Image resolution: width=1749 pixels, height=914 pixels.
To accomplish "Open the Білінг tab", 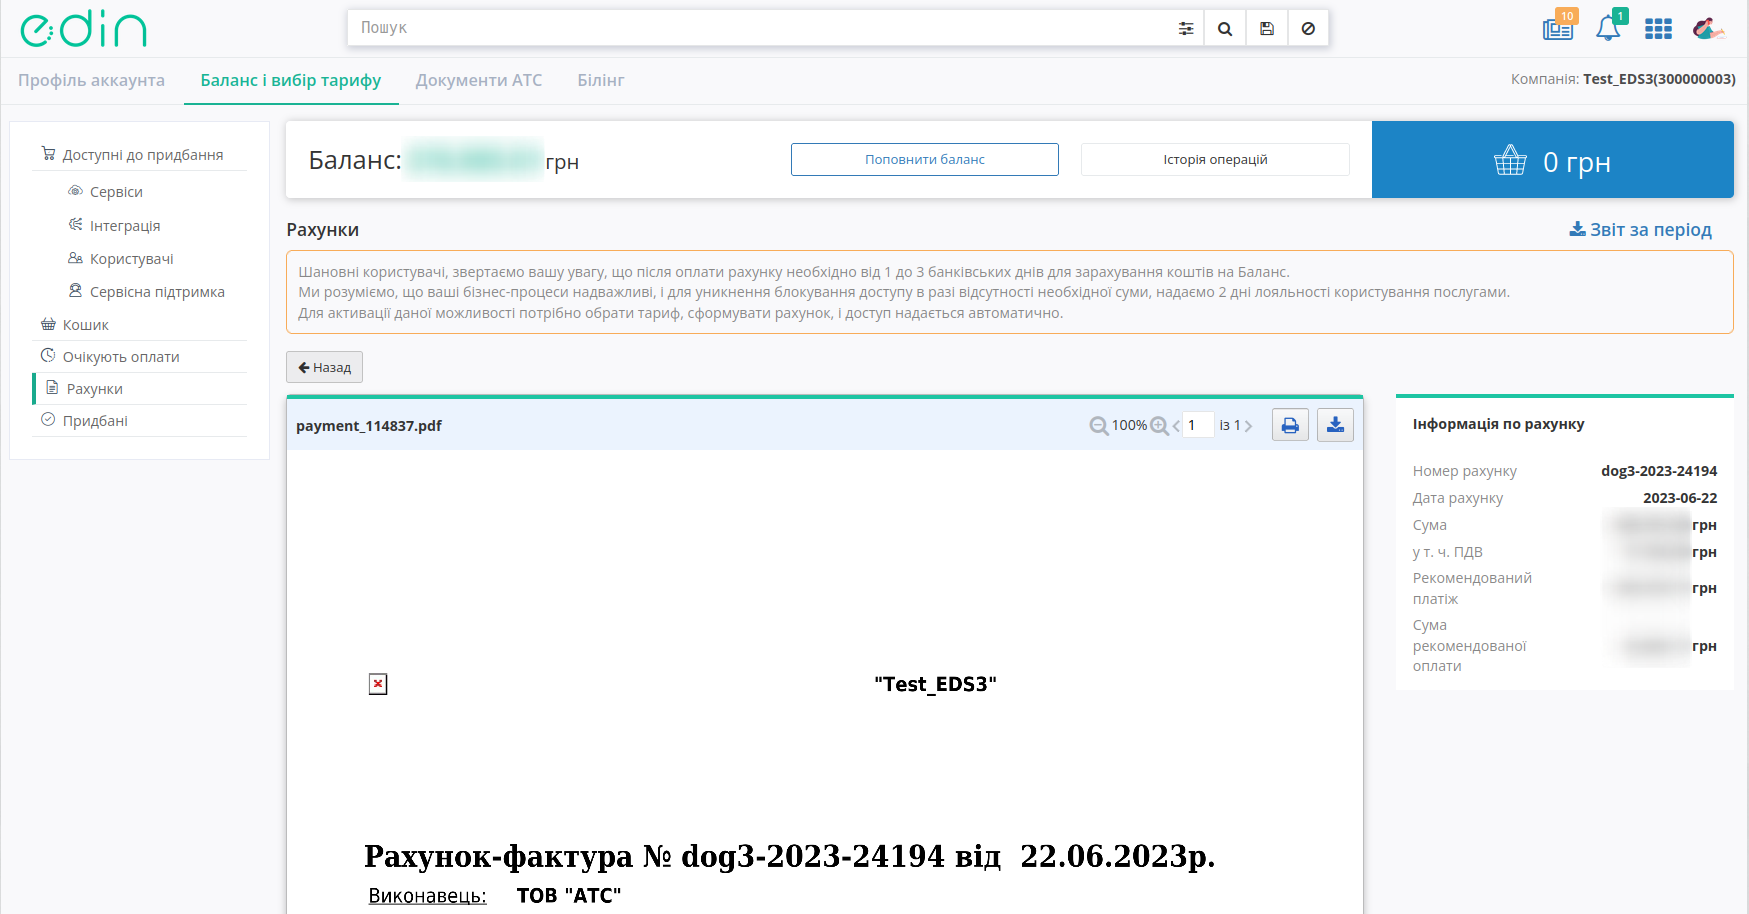I will pyautogui.click(x=600, y=80).
